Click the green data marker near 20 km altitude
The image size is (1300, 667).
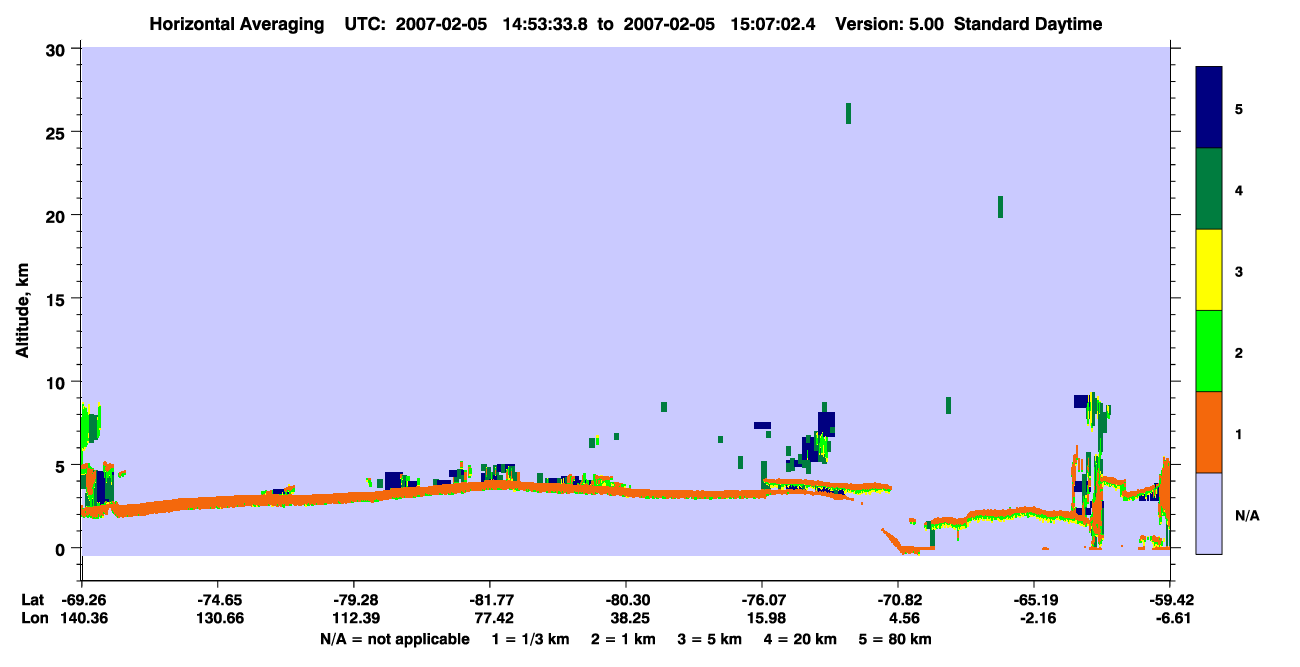click(x=1000, y=207)
